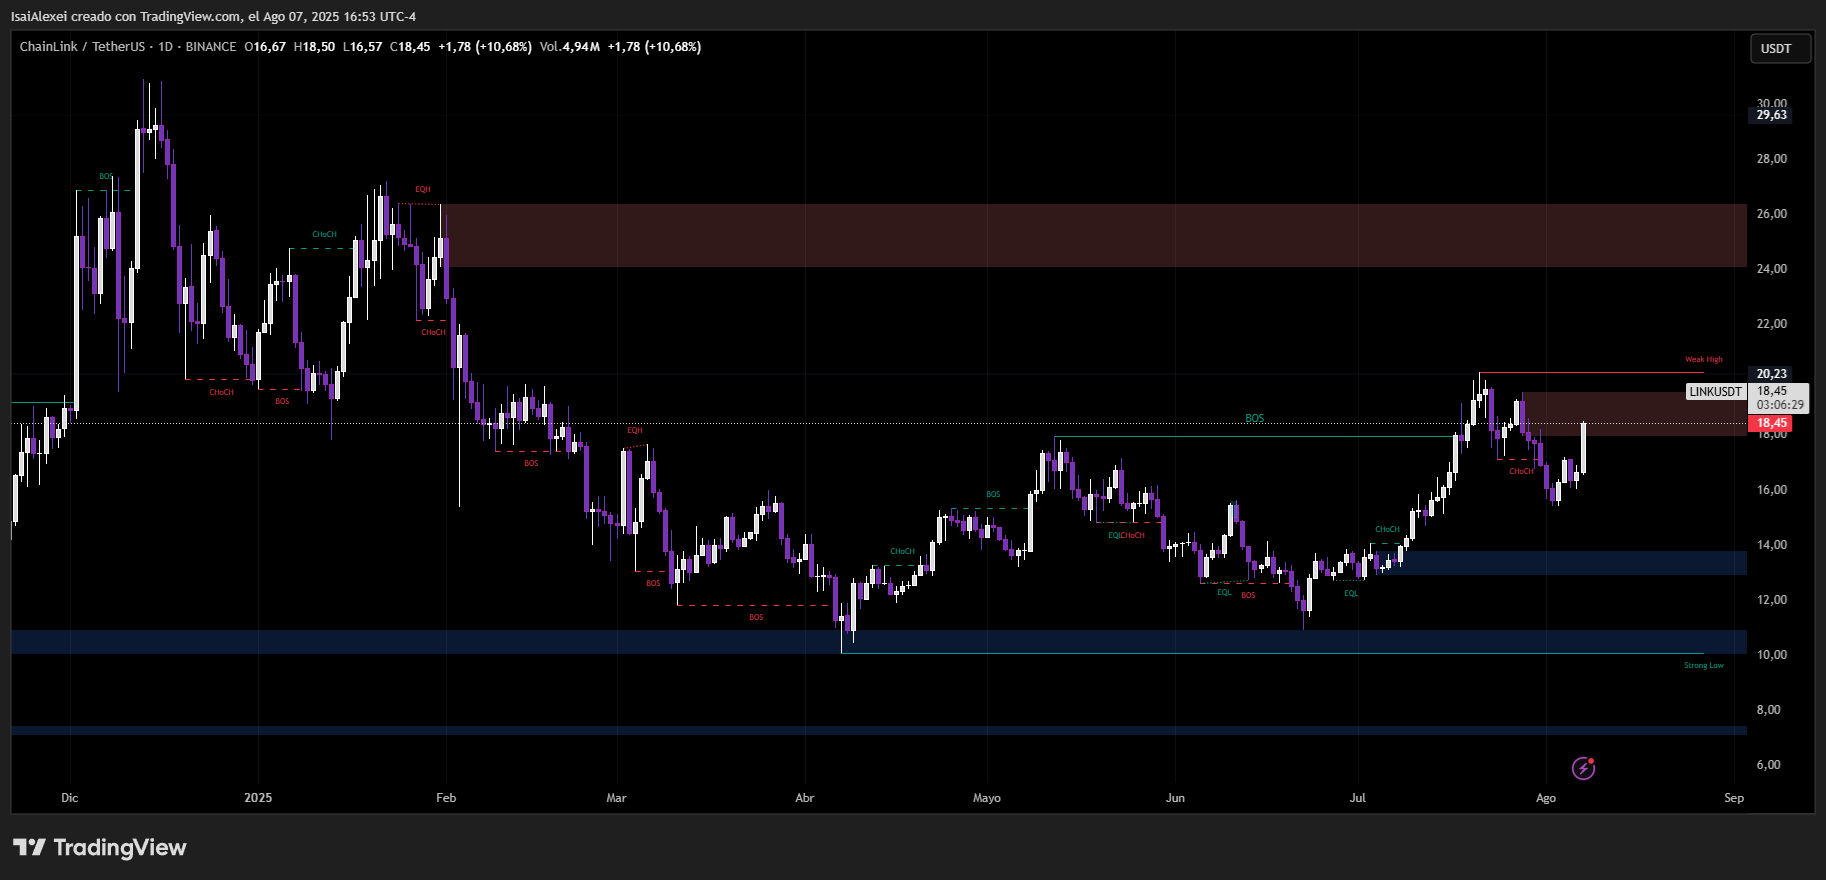Screen dimensions: 1826x880
Task: Click the 03:06:29 candle countdown timer
Action: [1780, 405]
